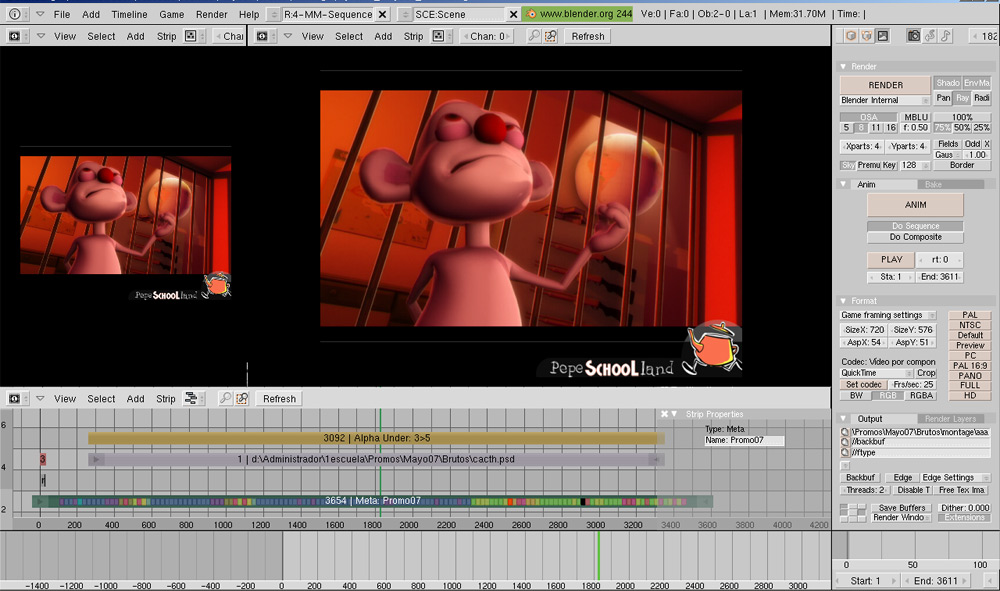The height and width of the screenshot is (591, 1000).
Task: Open the Help menu
Action: tap(249, 14)
